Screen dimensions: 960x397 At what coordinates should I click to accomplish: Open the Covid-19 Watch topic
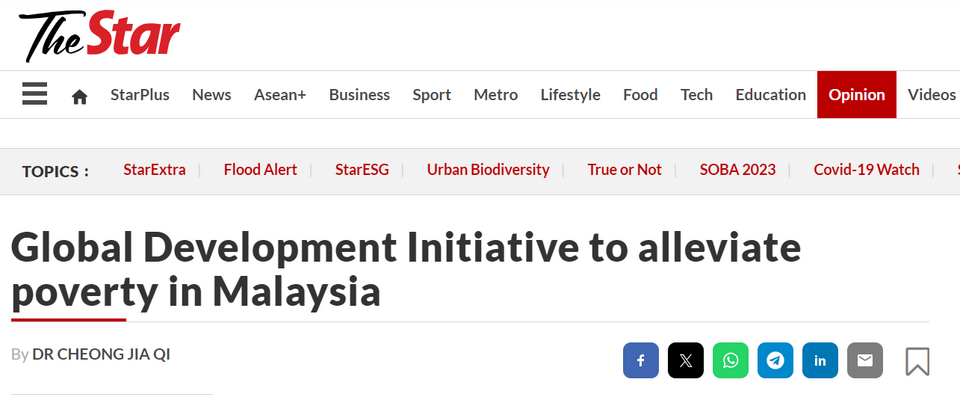[866, 170]
